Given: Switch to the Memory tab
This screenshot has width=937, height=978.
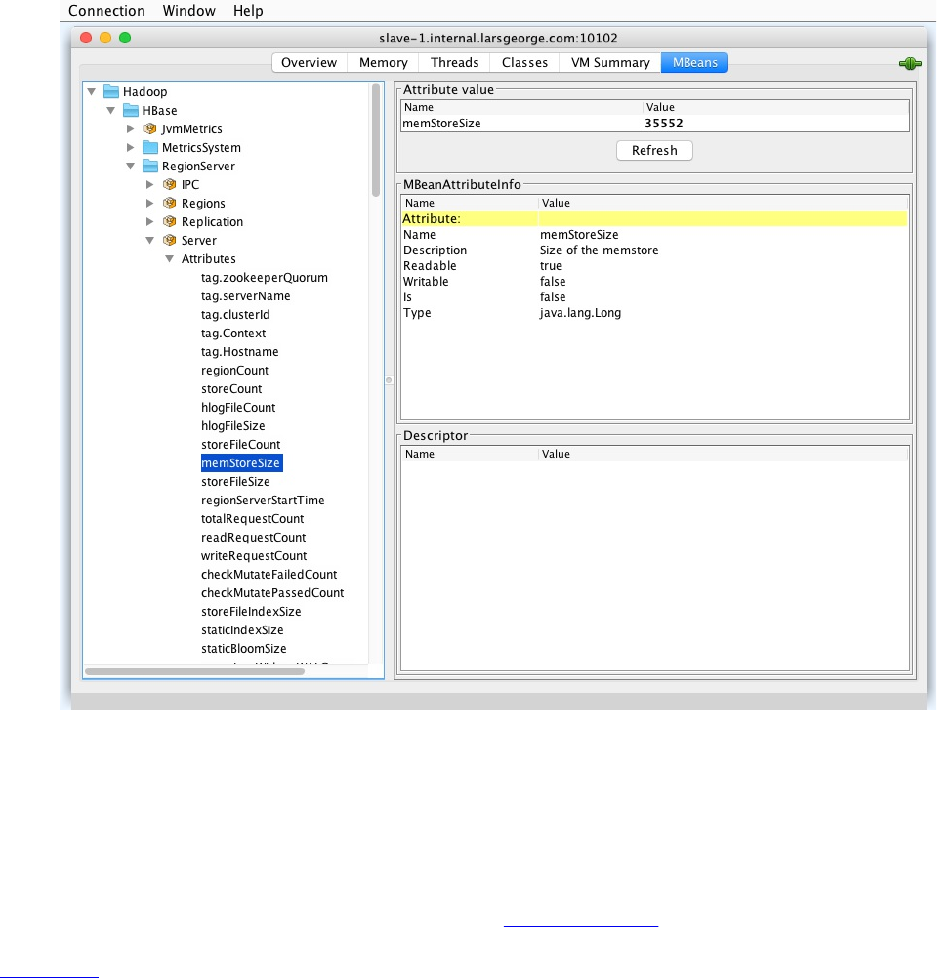Looking at the screenshot, I should click(x=383, y=62).
